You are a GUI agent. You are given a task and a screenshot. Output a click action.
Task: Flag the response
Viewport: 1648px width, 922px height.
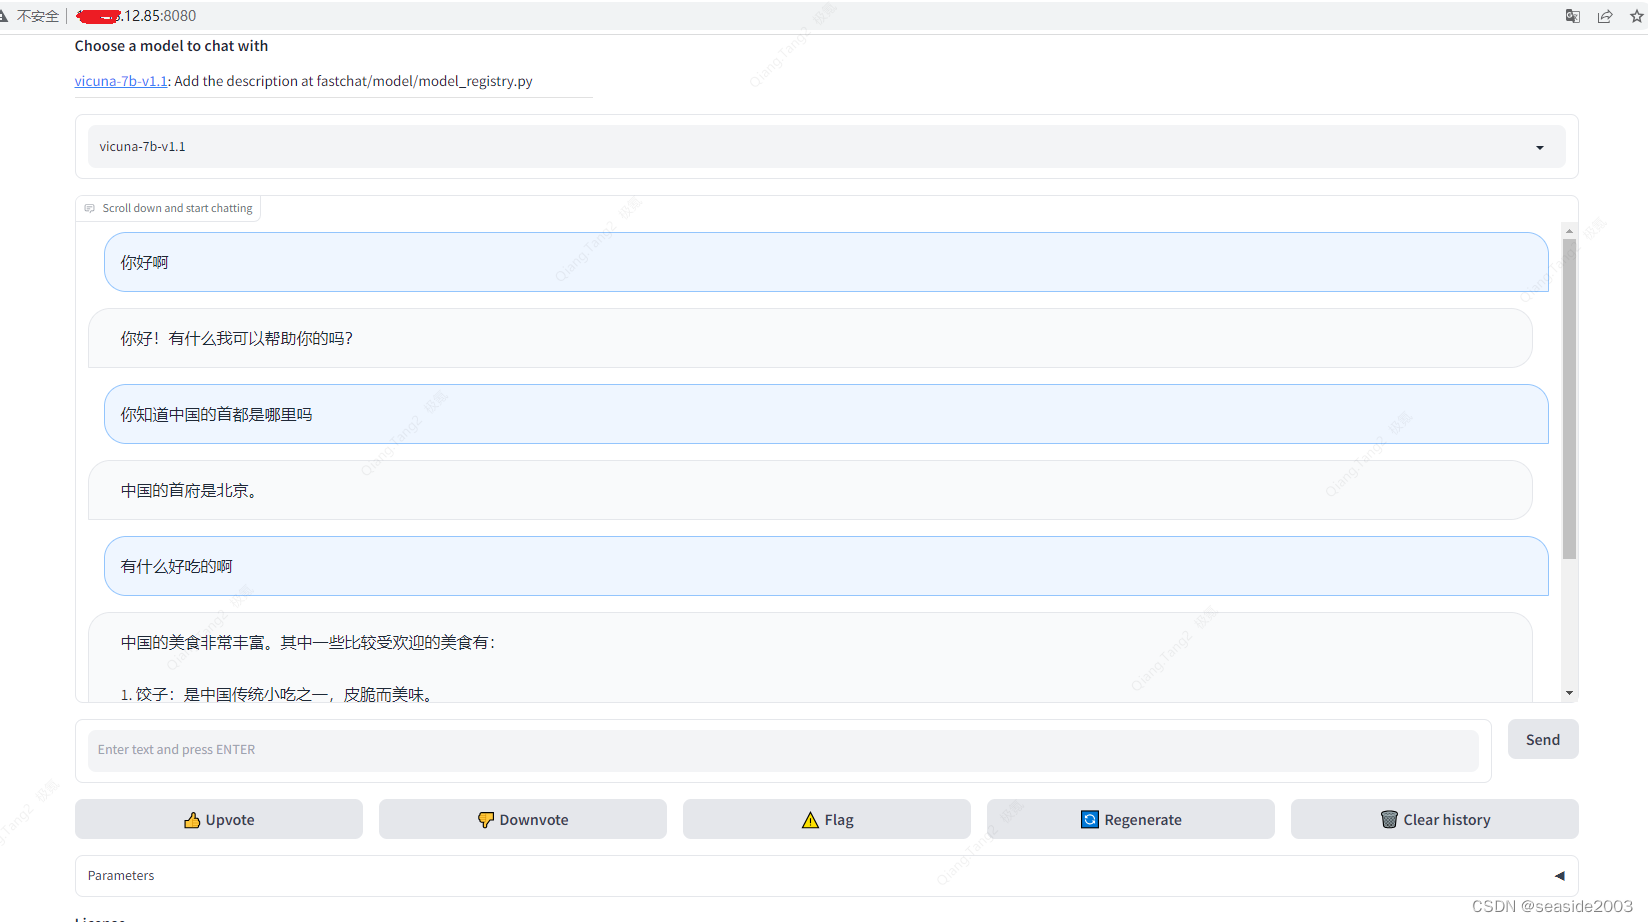(x=827, y=819)
